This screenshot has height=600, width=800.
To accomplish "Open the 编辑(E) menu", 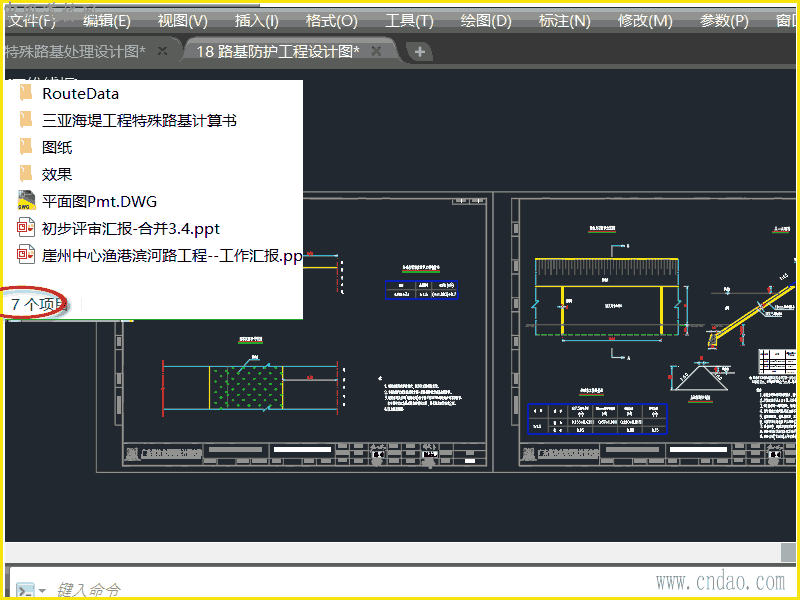I will tap(107, 21).
